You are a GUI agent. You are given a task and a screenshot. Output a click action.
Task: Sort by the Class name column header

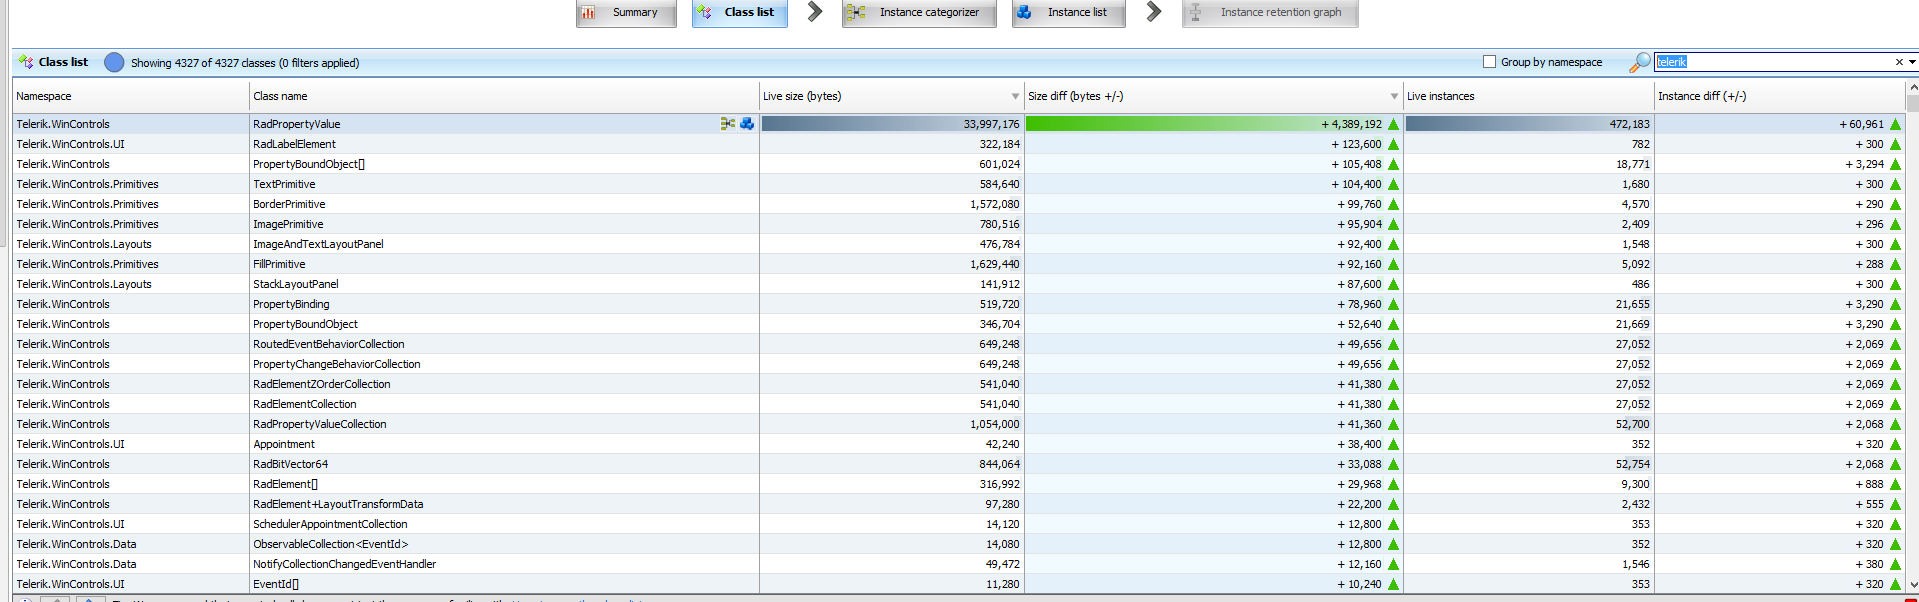504,96
